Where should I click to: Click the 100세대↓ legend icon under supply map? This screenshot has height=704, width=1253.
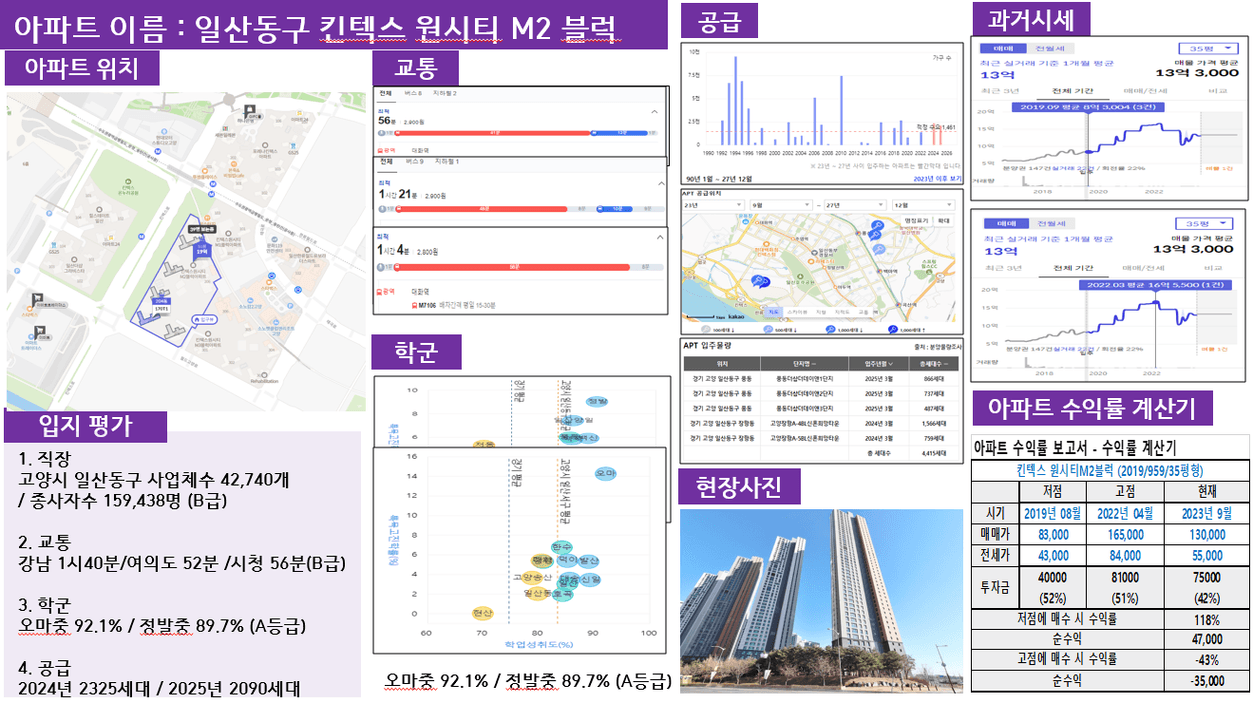708,329
